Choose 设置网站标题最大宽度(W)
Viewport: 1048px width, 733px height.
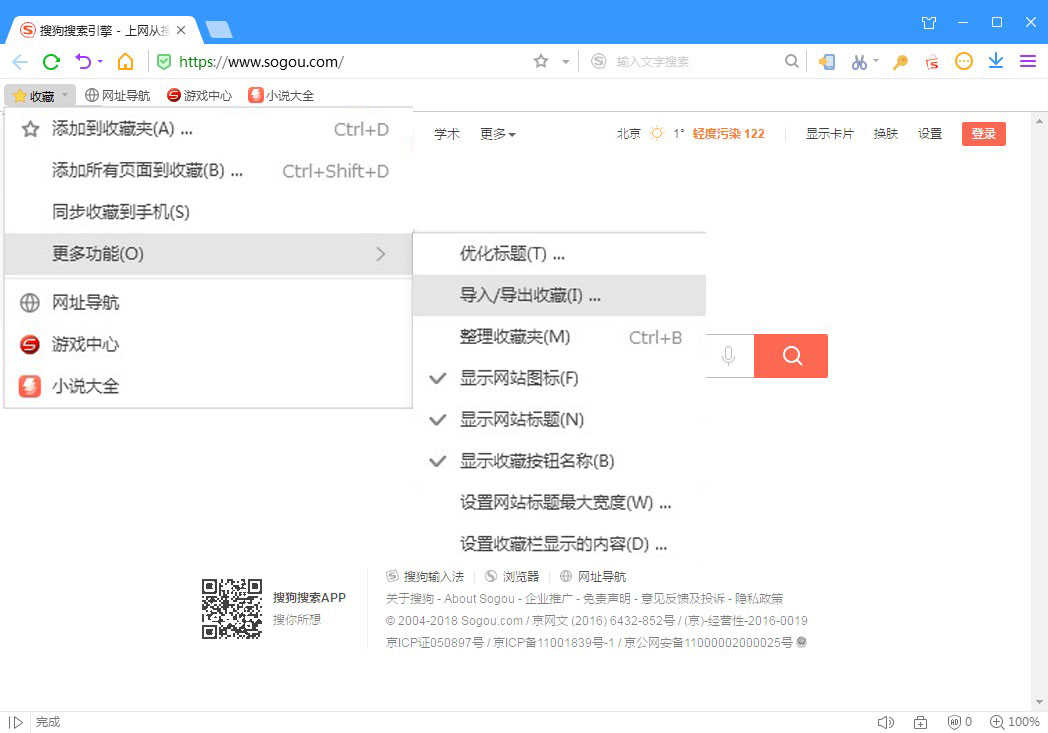point(559,502)
